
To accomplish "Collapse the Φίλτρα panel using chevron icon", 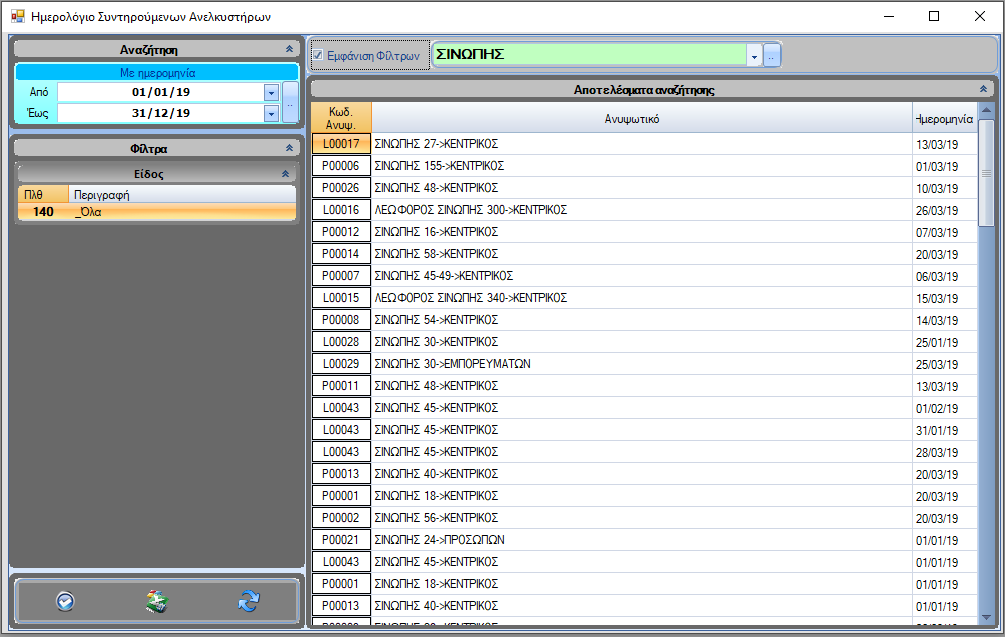I will pyautogui.click(x=289, y=148).
